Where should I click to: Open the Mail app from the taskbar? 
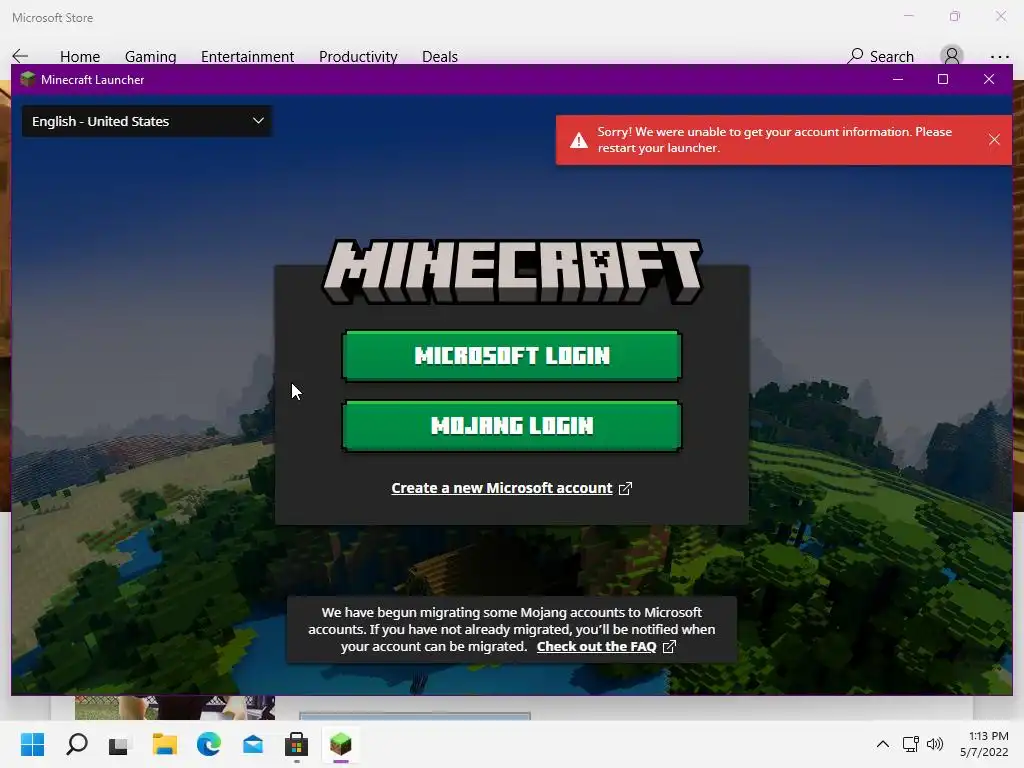253,744
